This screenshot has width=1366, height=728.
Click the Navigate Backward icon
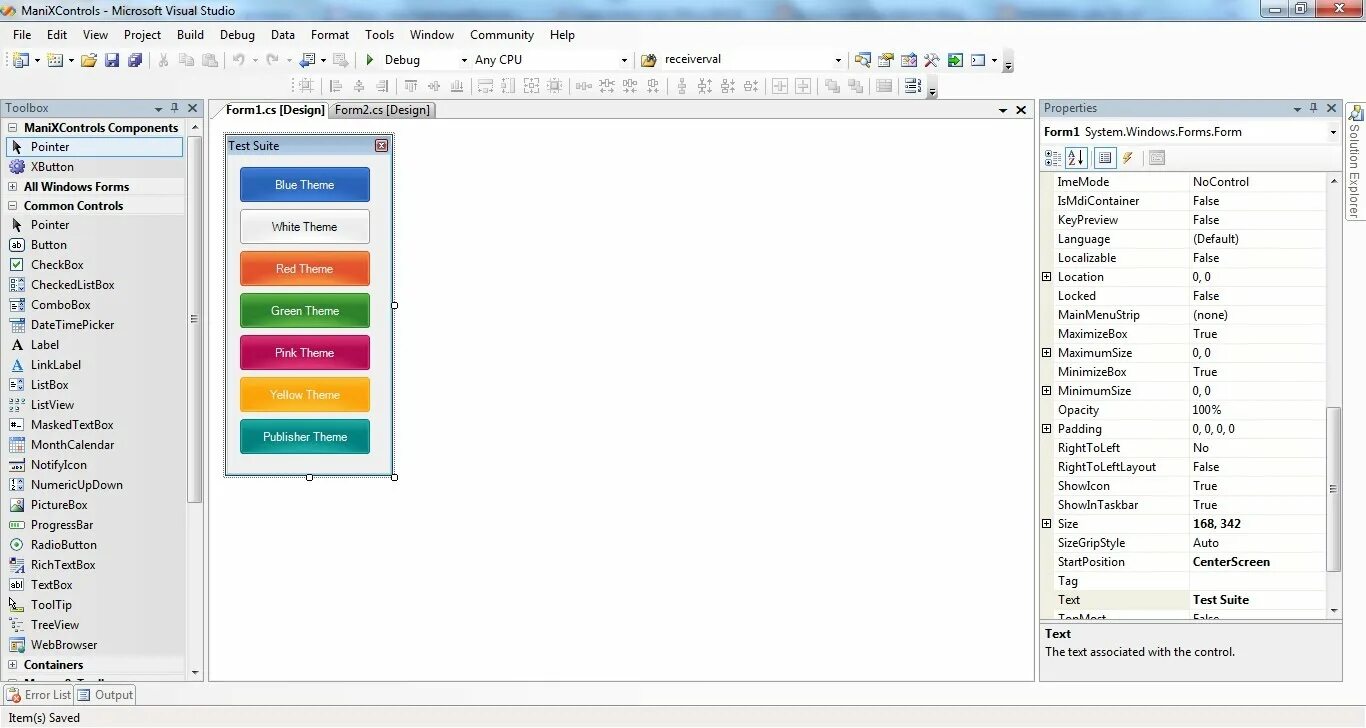(x=307, y=60)
